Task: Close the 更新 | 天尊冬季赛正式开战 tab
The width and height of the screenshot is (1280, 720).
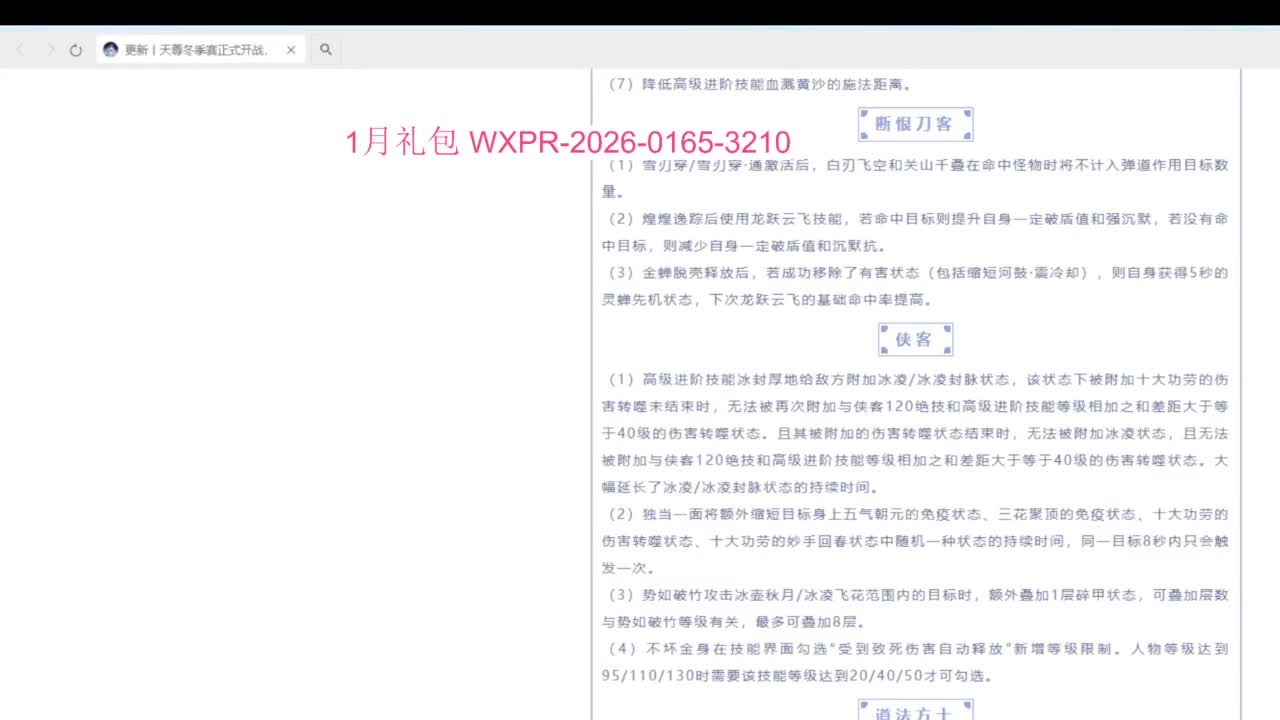Action: point(291,50)
